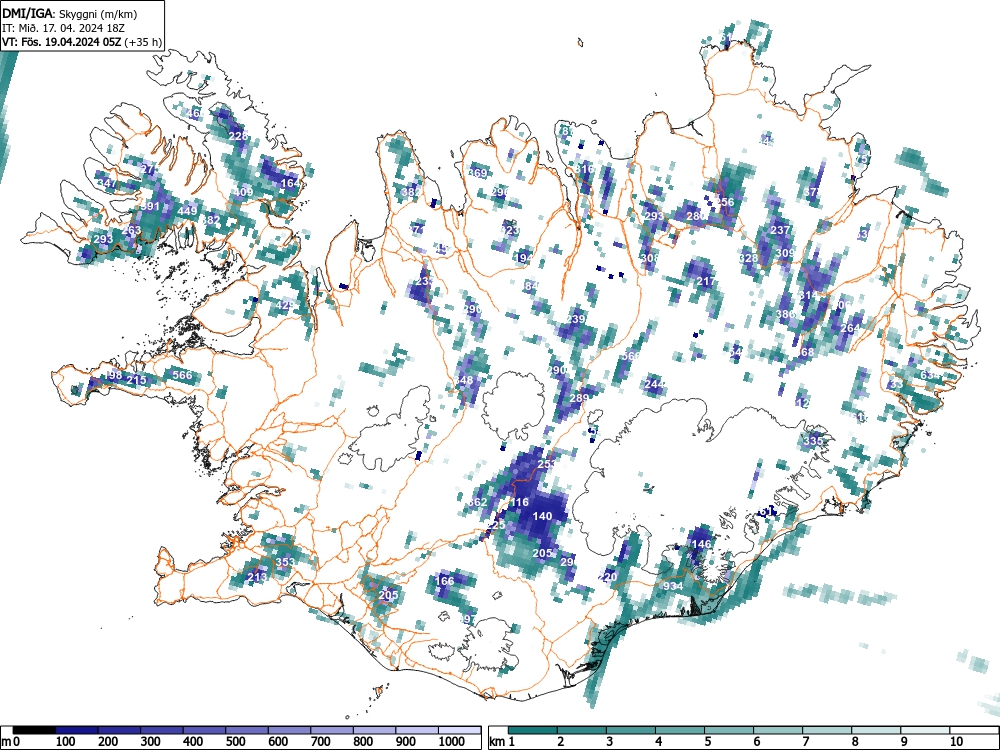The height and width of the screenshot is (750, 1000).
Task: Click the visibility value '280' on the map
Action: [x=696, y=216]
